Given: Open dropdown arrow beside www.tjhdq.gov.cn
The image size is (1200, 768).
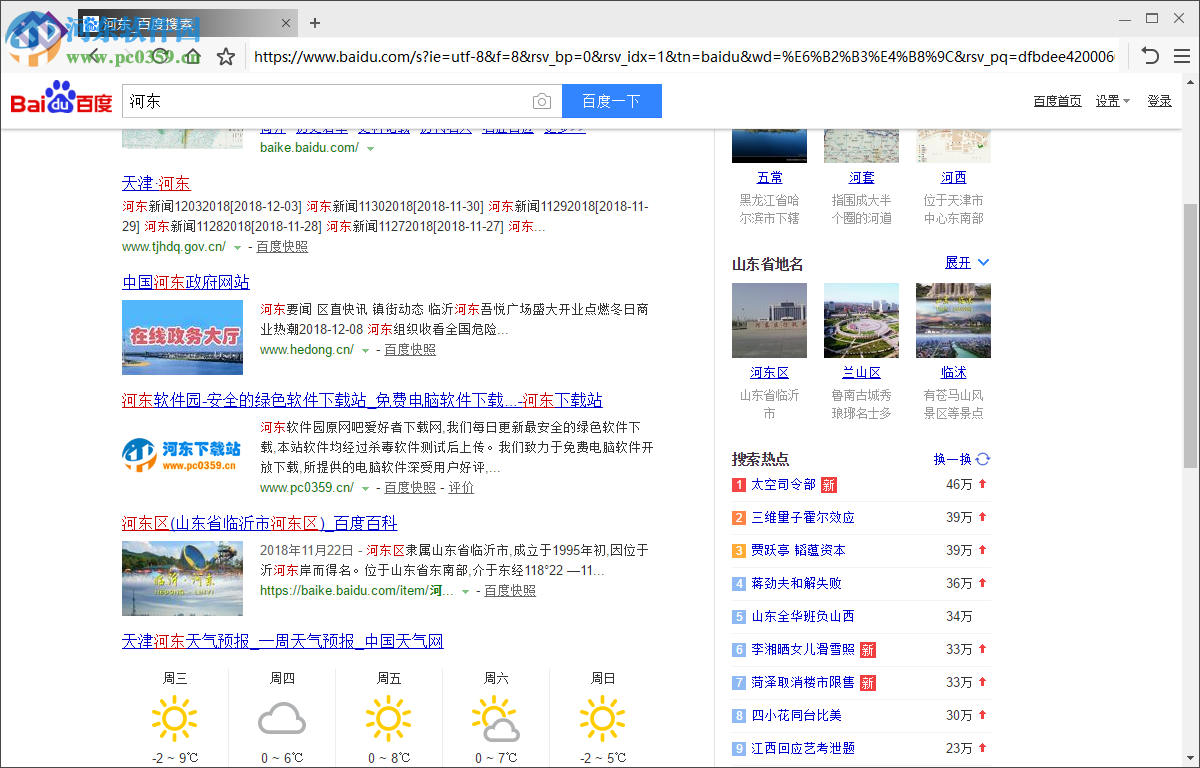Looking at the screenshot, I should tap(238, 247).
